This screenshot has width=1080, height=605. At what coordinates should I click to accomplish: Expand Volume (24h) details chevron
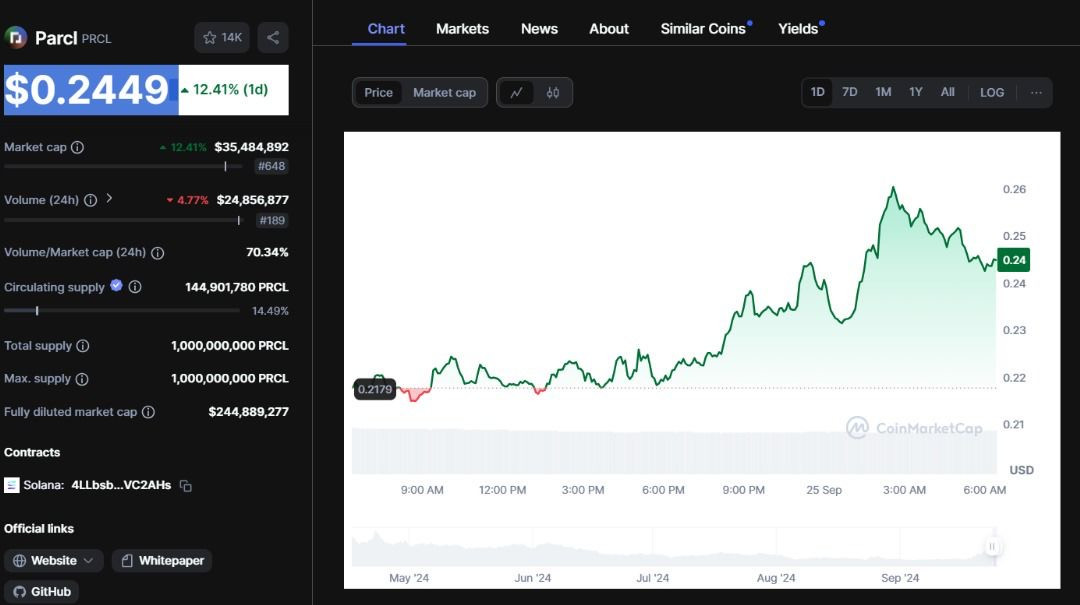coord(109,199)
